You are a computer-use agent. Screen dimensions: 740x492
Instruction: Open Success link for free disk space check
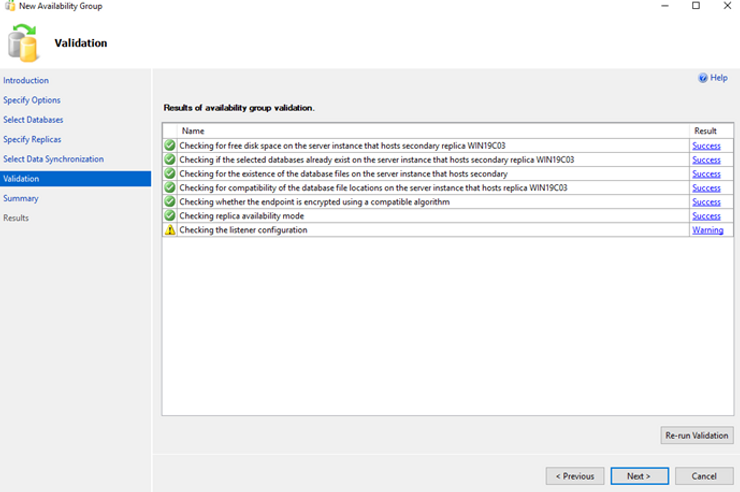pyautogui.click(x=706, y=146)
